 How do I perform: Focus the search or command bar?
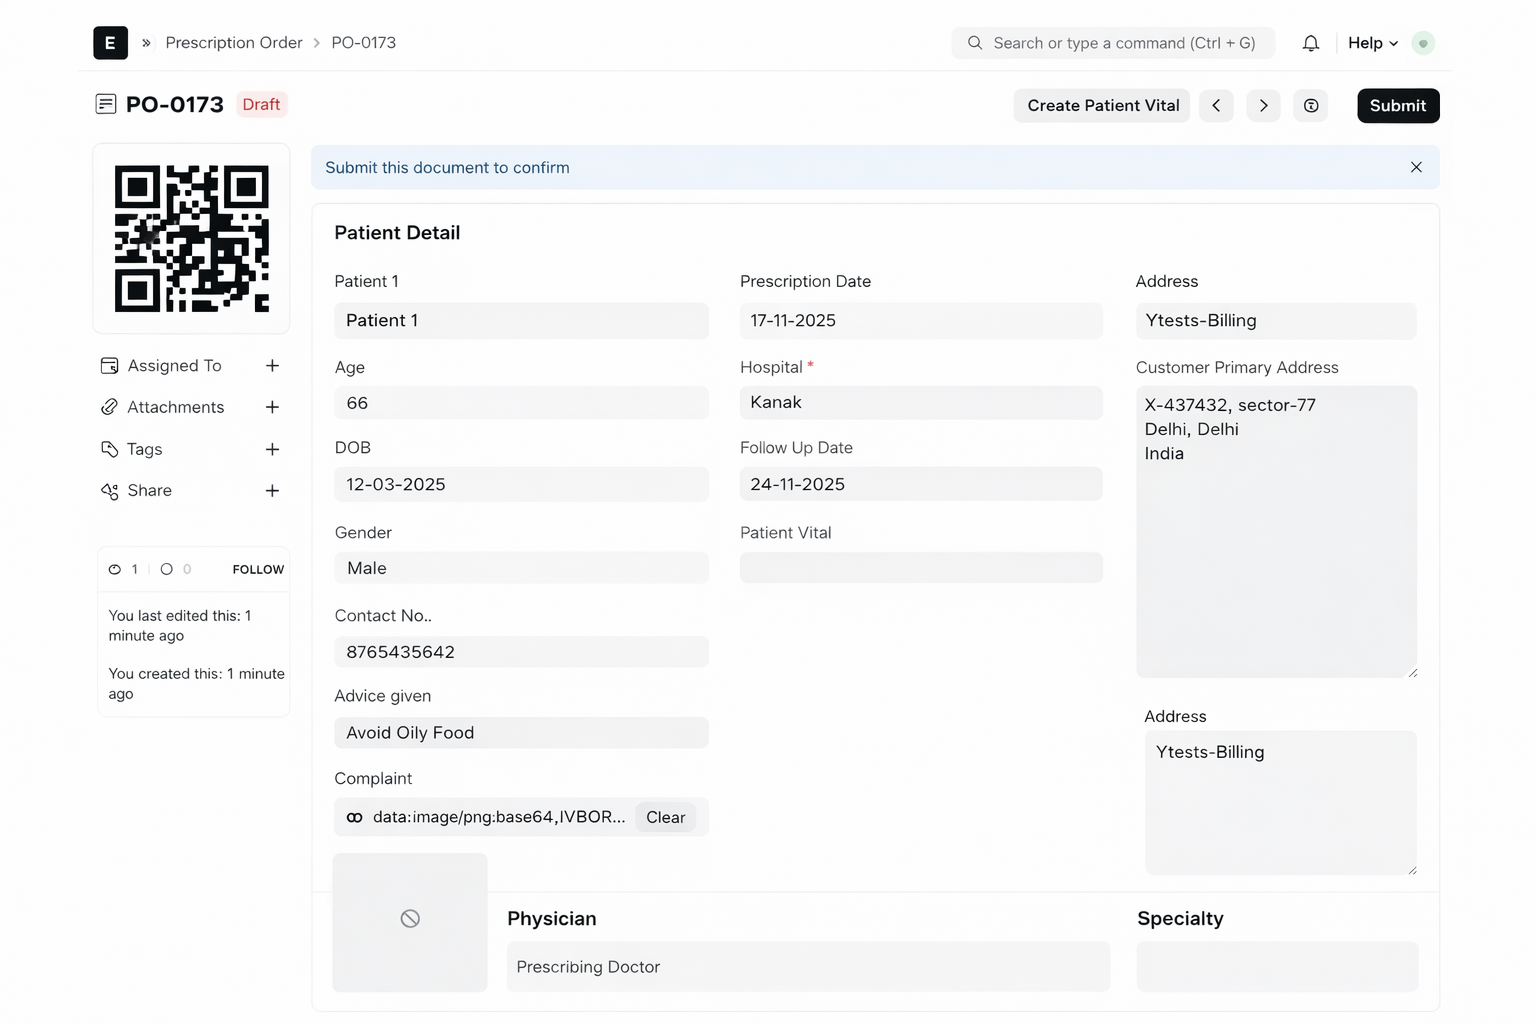(1113, 43)
